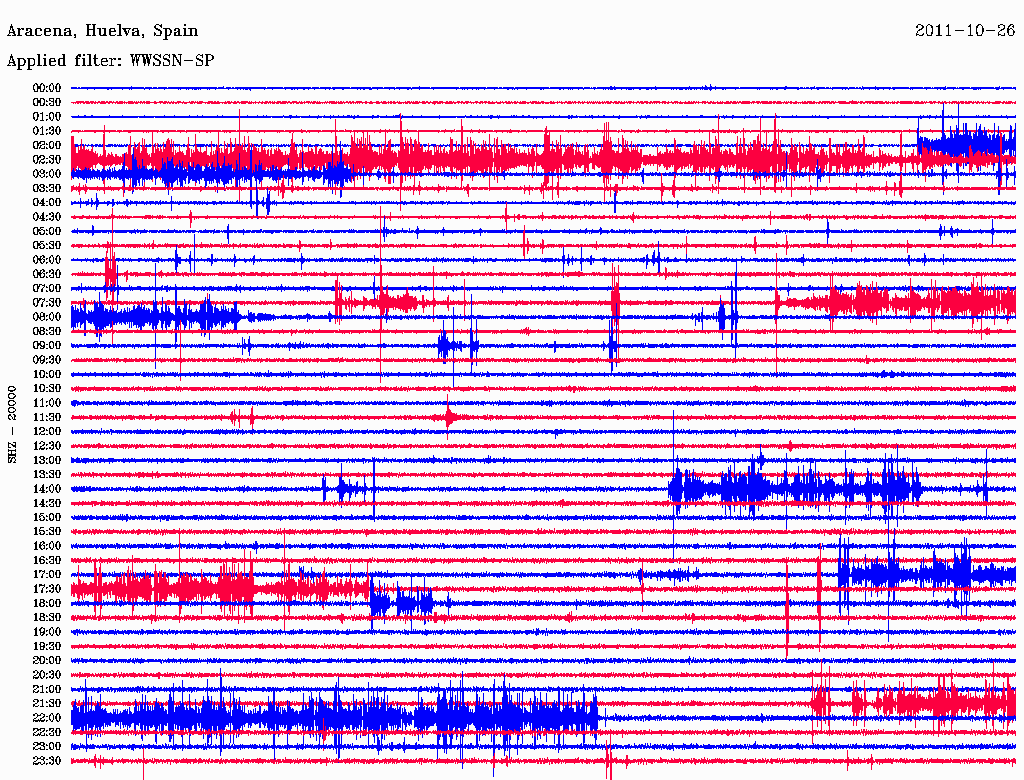Click the 04:30 time label
1024x780 pixels.
coord(46,217)
